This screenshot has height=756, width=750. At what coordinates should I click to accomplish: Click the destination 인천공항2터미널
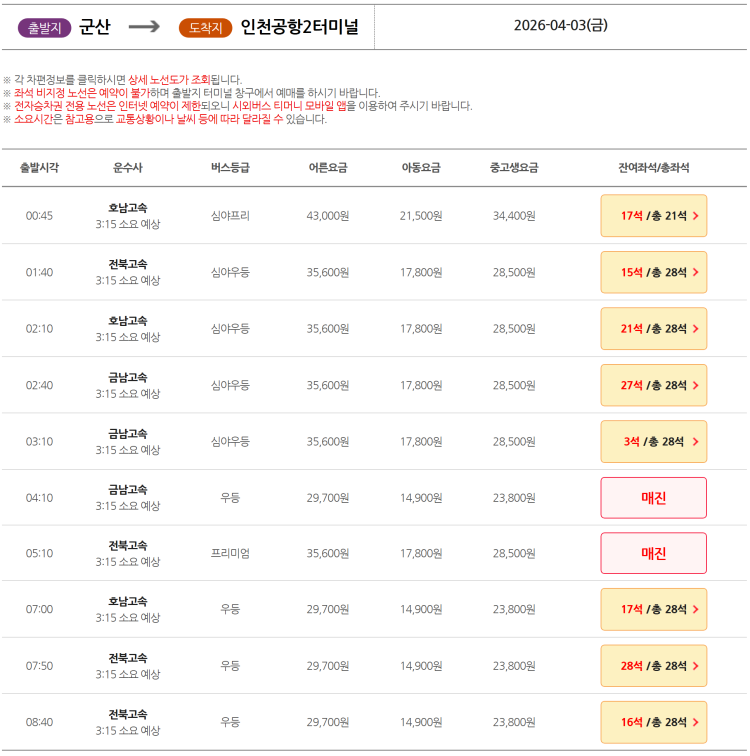point(299,27)
